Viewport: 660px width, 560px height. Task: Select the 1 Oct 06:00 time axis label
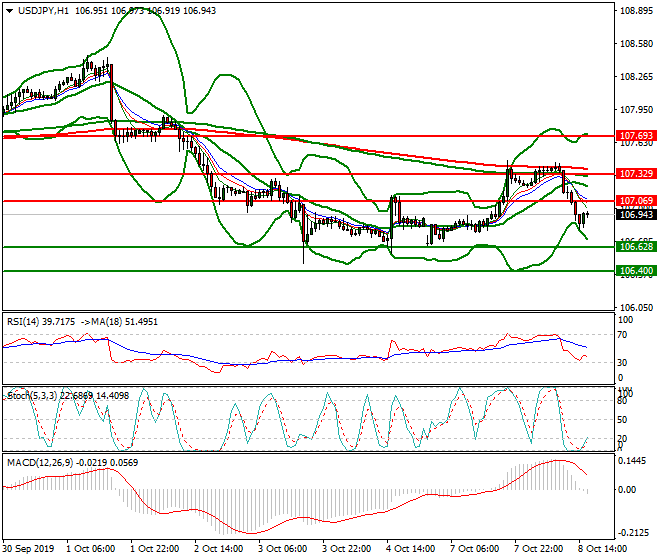[90, 549]
